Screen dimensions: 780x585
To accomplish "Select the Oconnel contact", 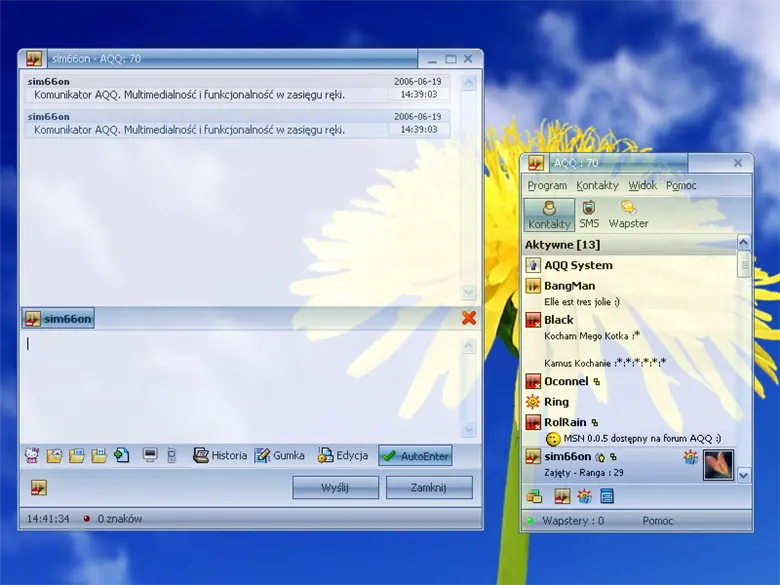I will click(630, 382).
